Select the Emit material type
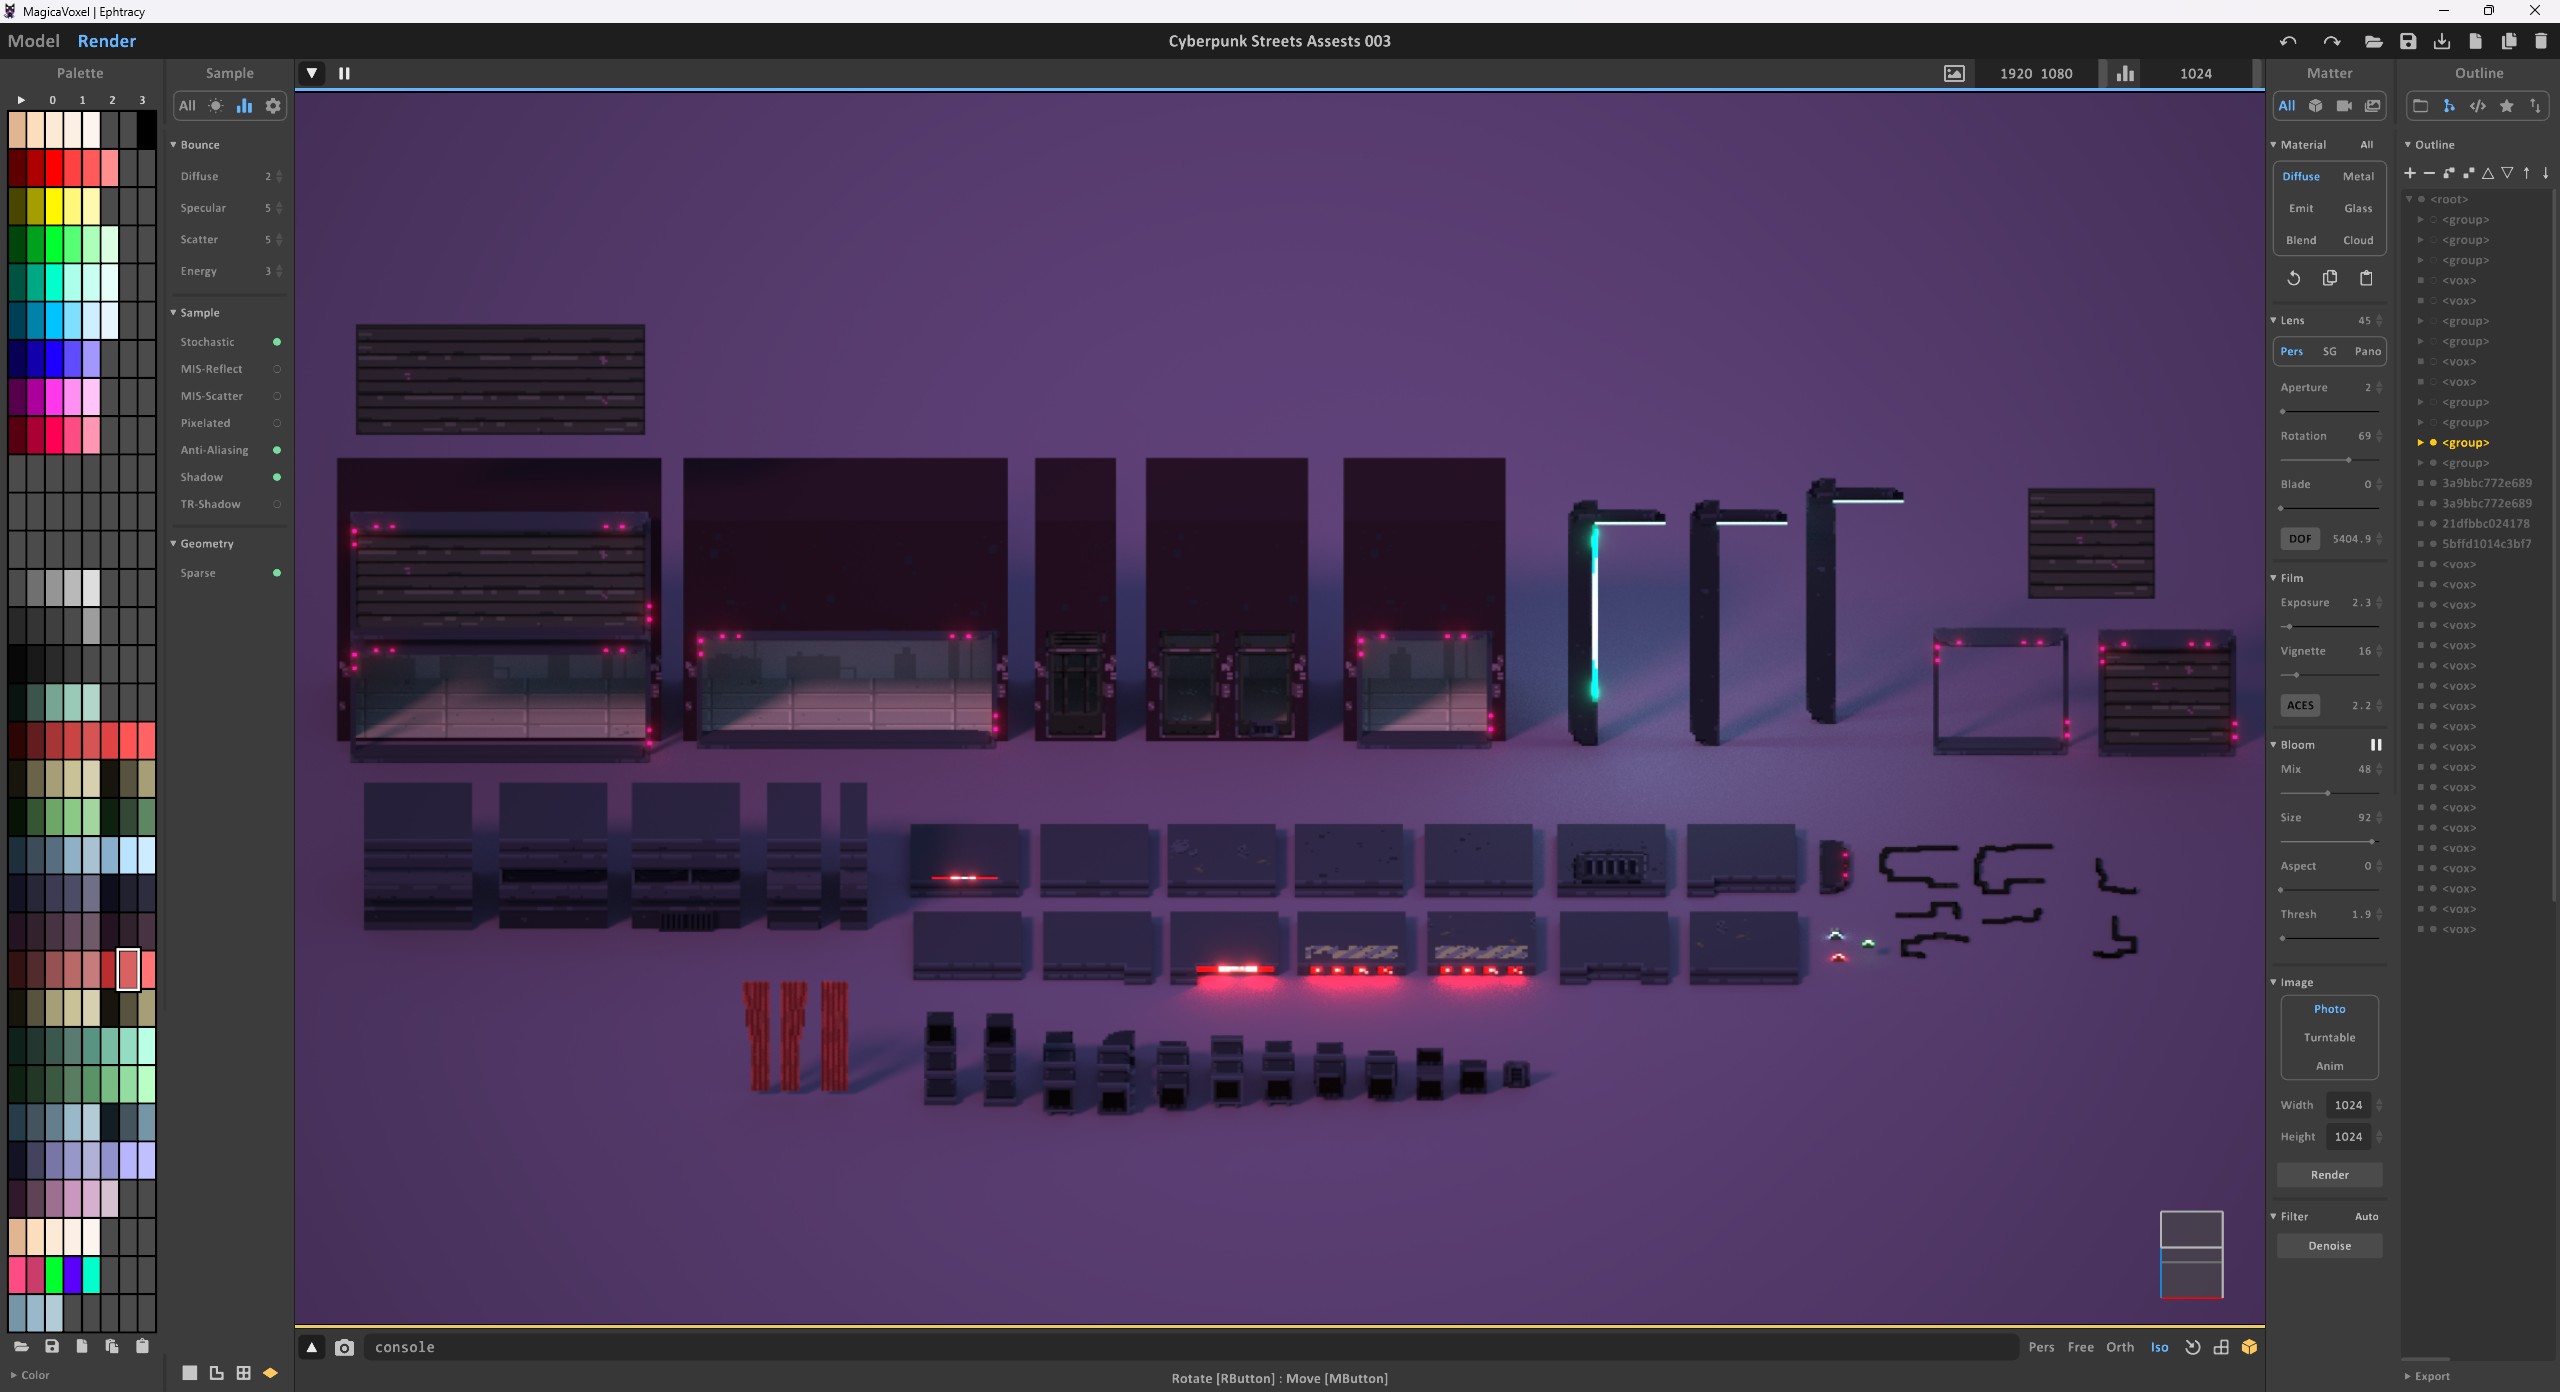The width and height of the screenshot is (2560, 1392). (2301, 208)
